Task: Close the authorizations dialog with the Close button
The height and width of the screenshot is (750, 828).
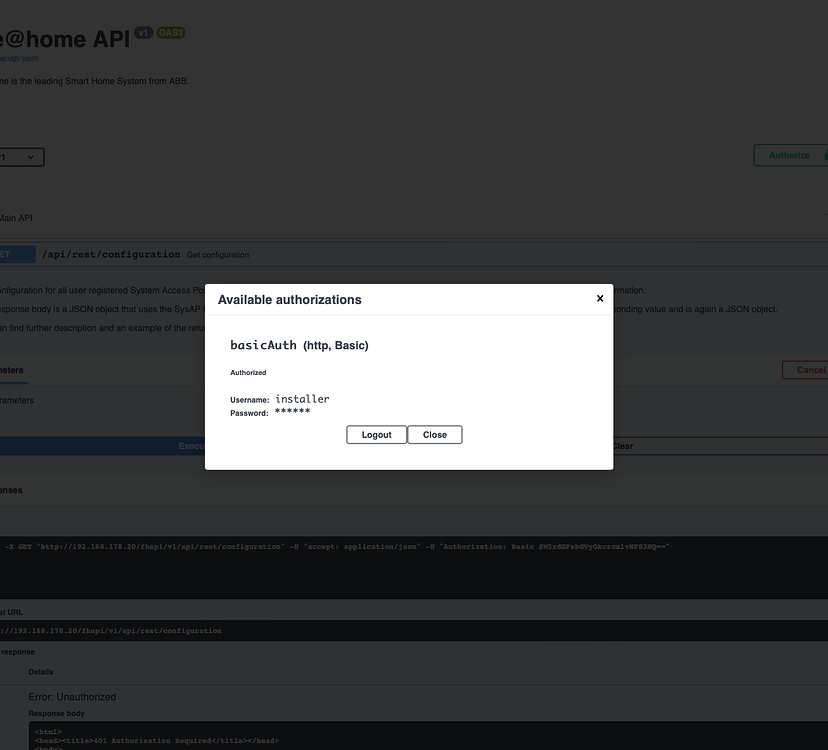Action: (x=435, y=434)
